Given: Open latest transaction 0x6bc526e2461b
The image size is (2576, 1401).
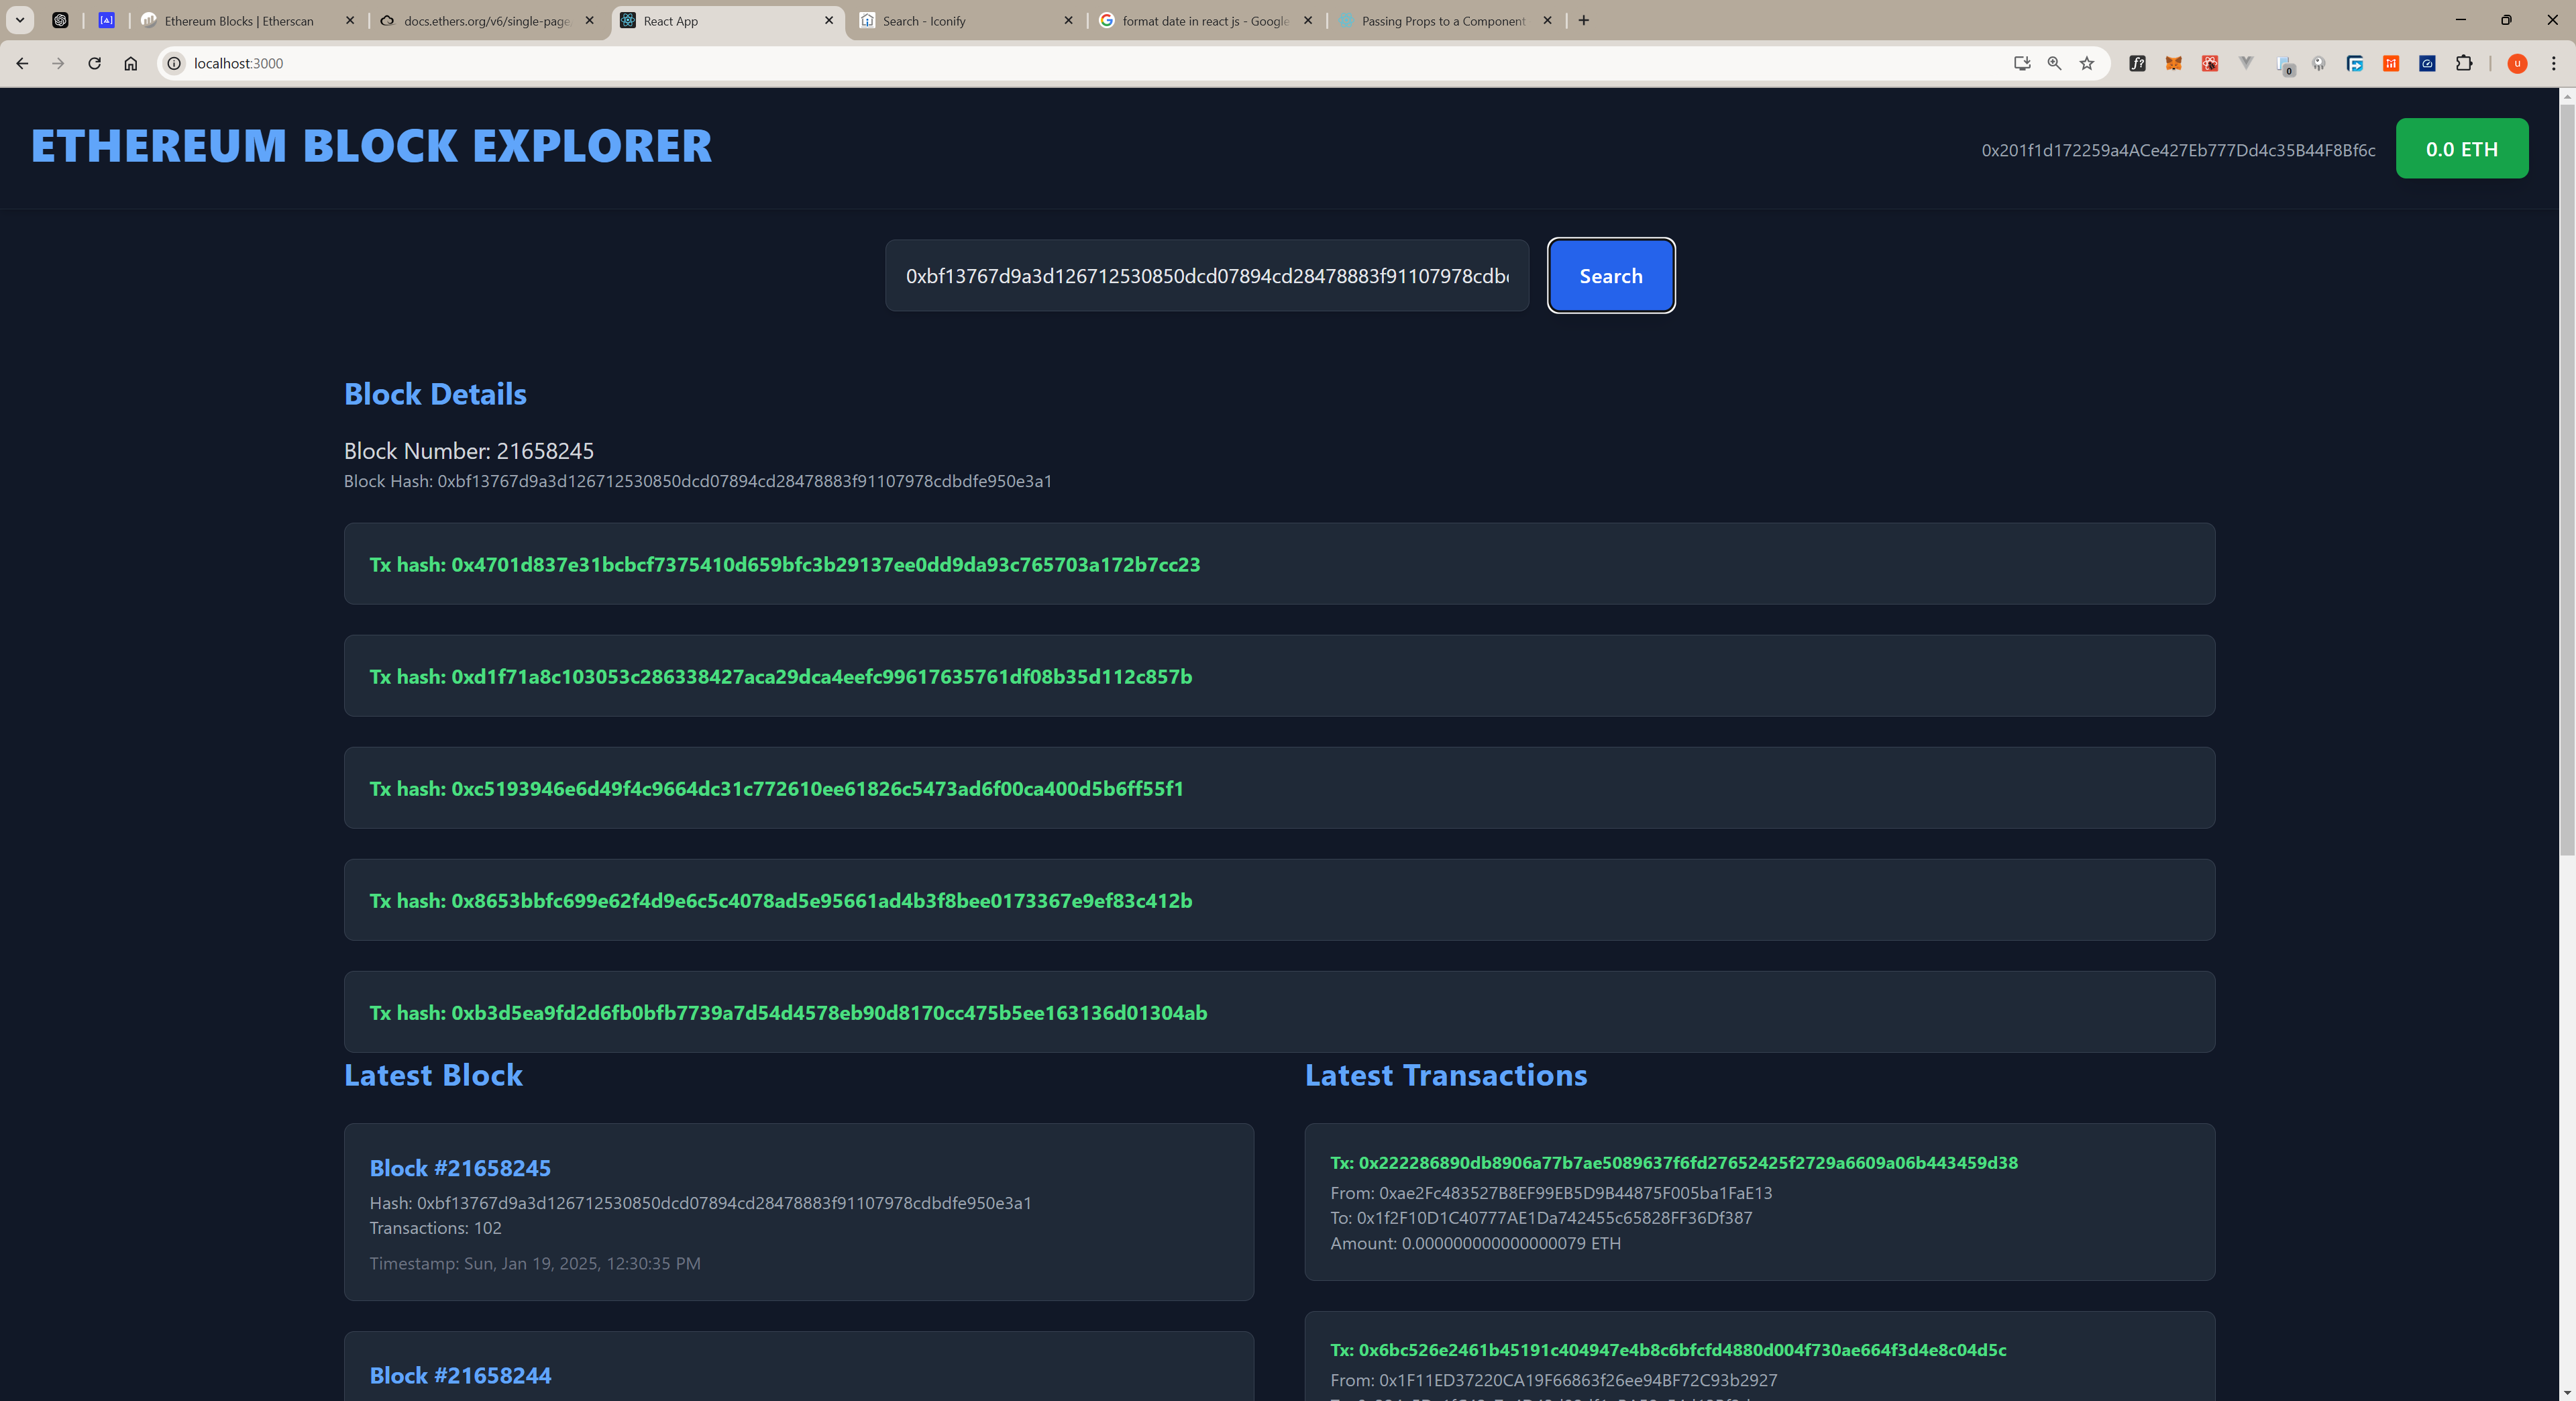Looking at the screenshot, I should tap(1668, 1350).
